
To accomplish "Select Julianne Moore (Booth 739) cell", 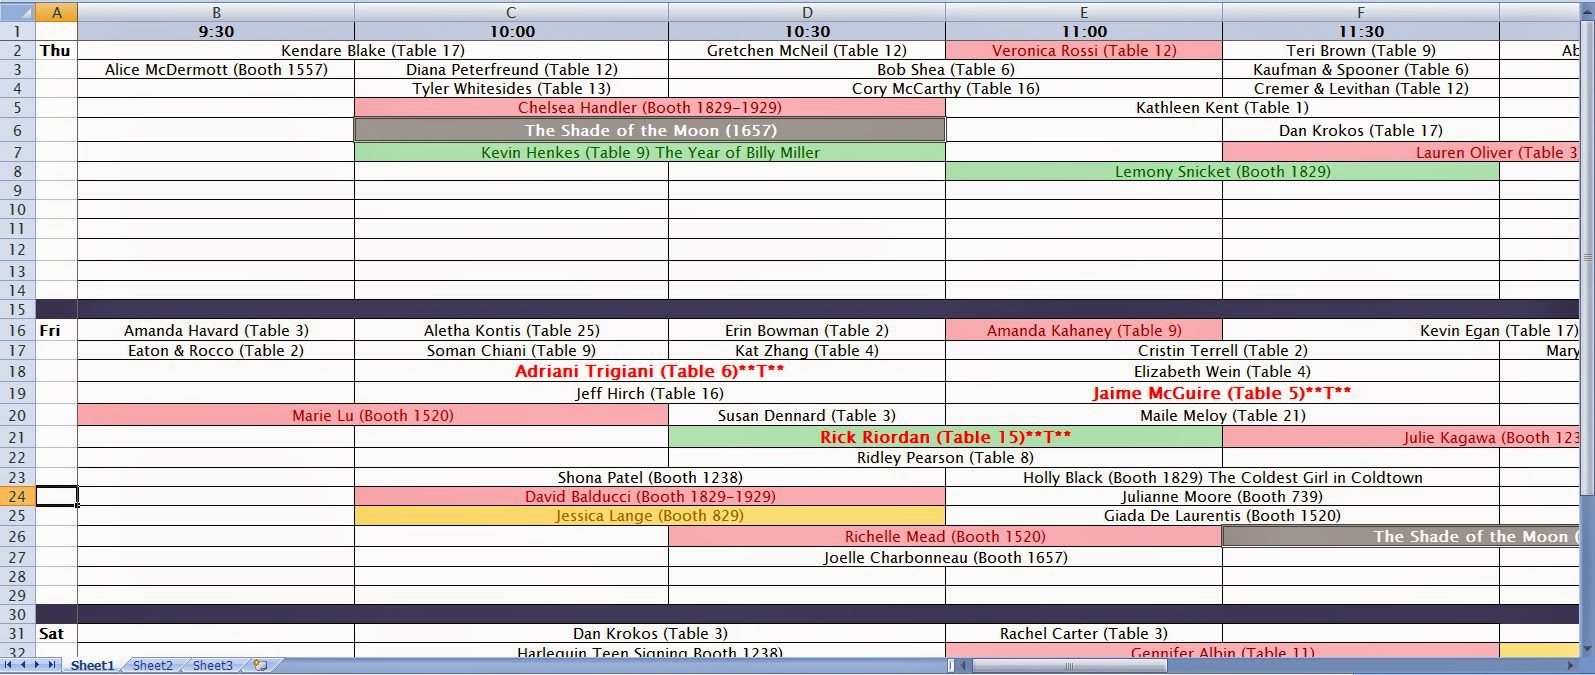I will pyautogui.click(x=1222, y=496).
